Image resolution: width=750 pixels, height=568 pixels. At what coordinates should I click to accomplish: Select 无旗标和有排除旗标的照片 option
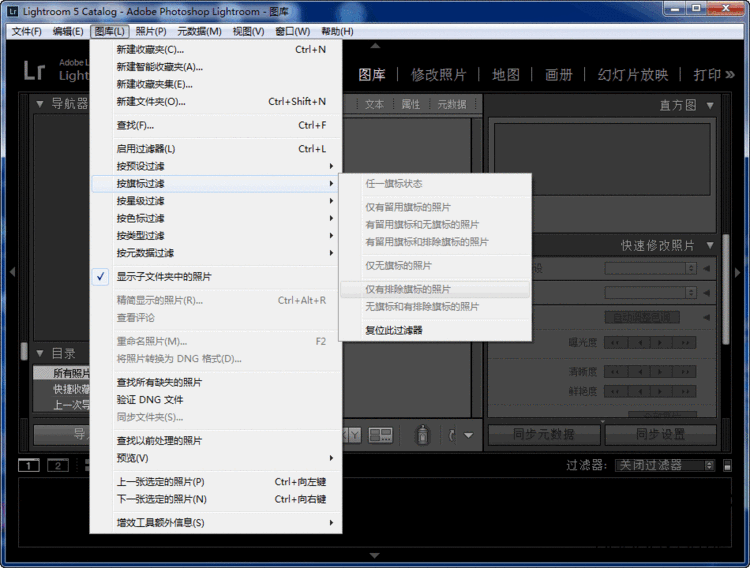(435, 307)
